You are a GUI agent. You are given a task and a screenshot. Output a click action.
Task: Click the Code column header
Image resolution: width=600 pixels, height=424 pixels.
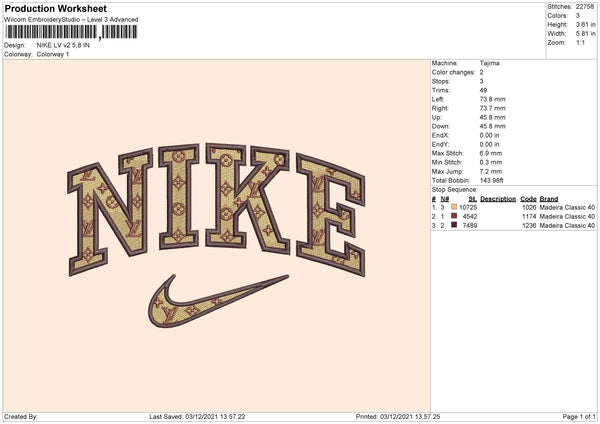[x=528, y=199]
